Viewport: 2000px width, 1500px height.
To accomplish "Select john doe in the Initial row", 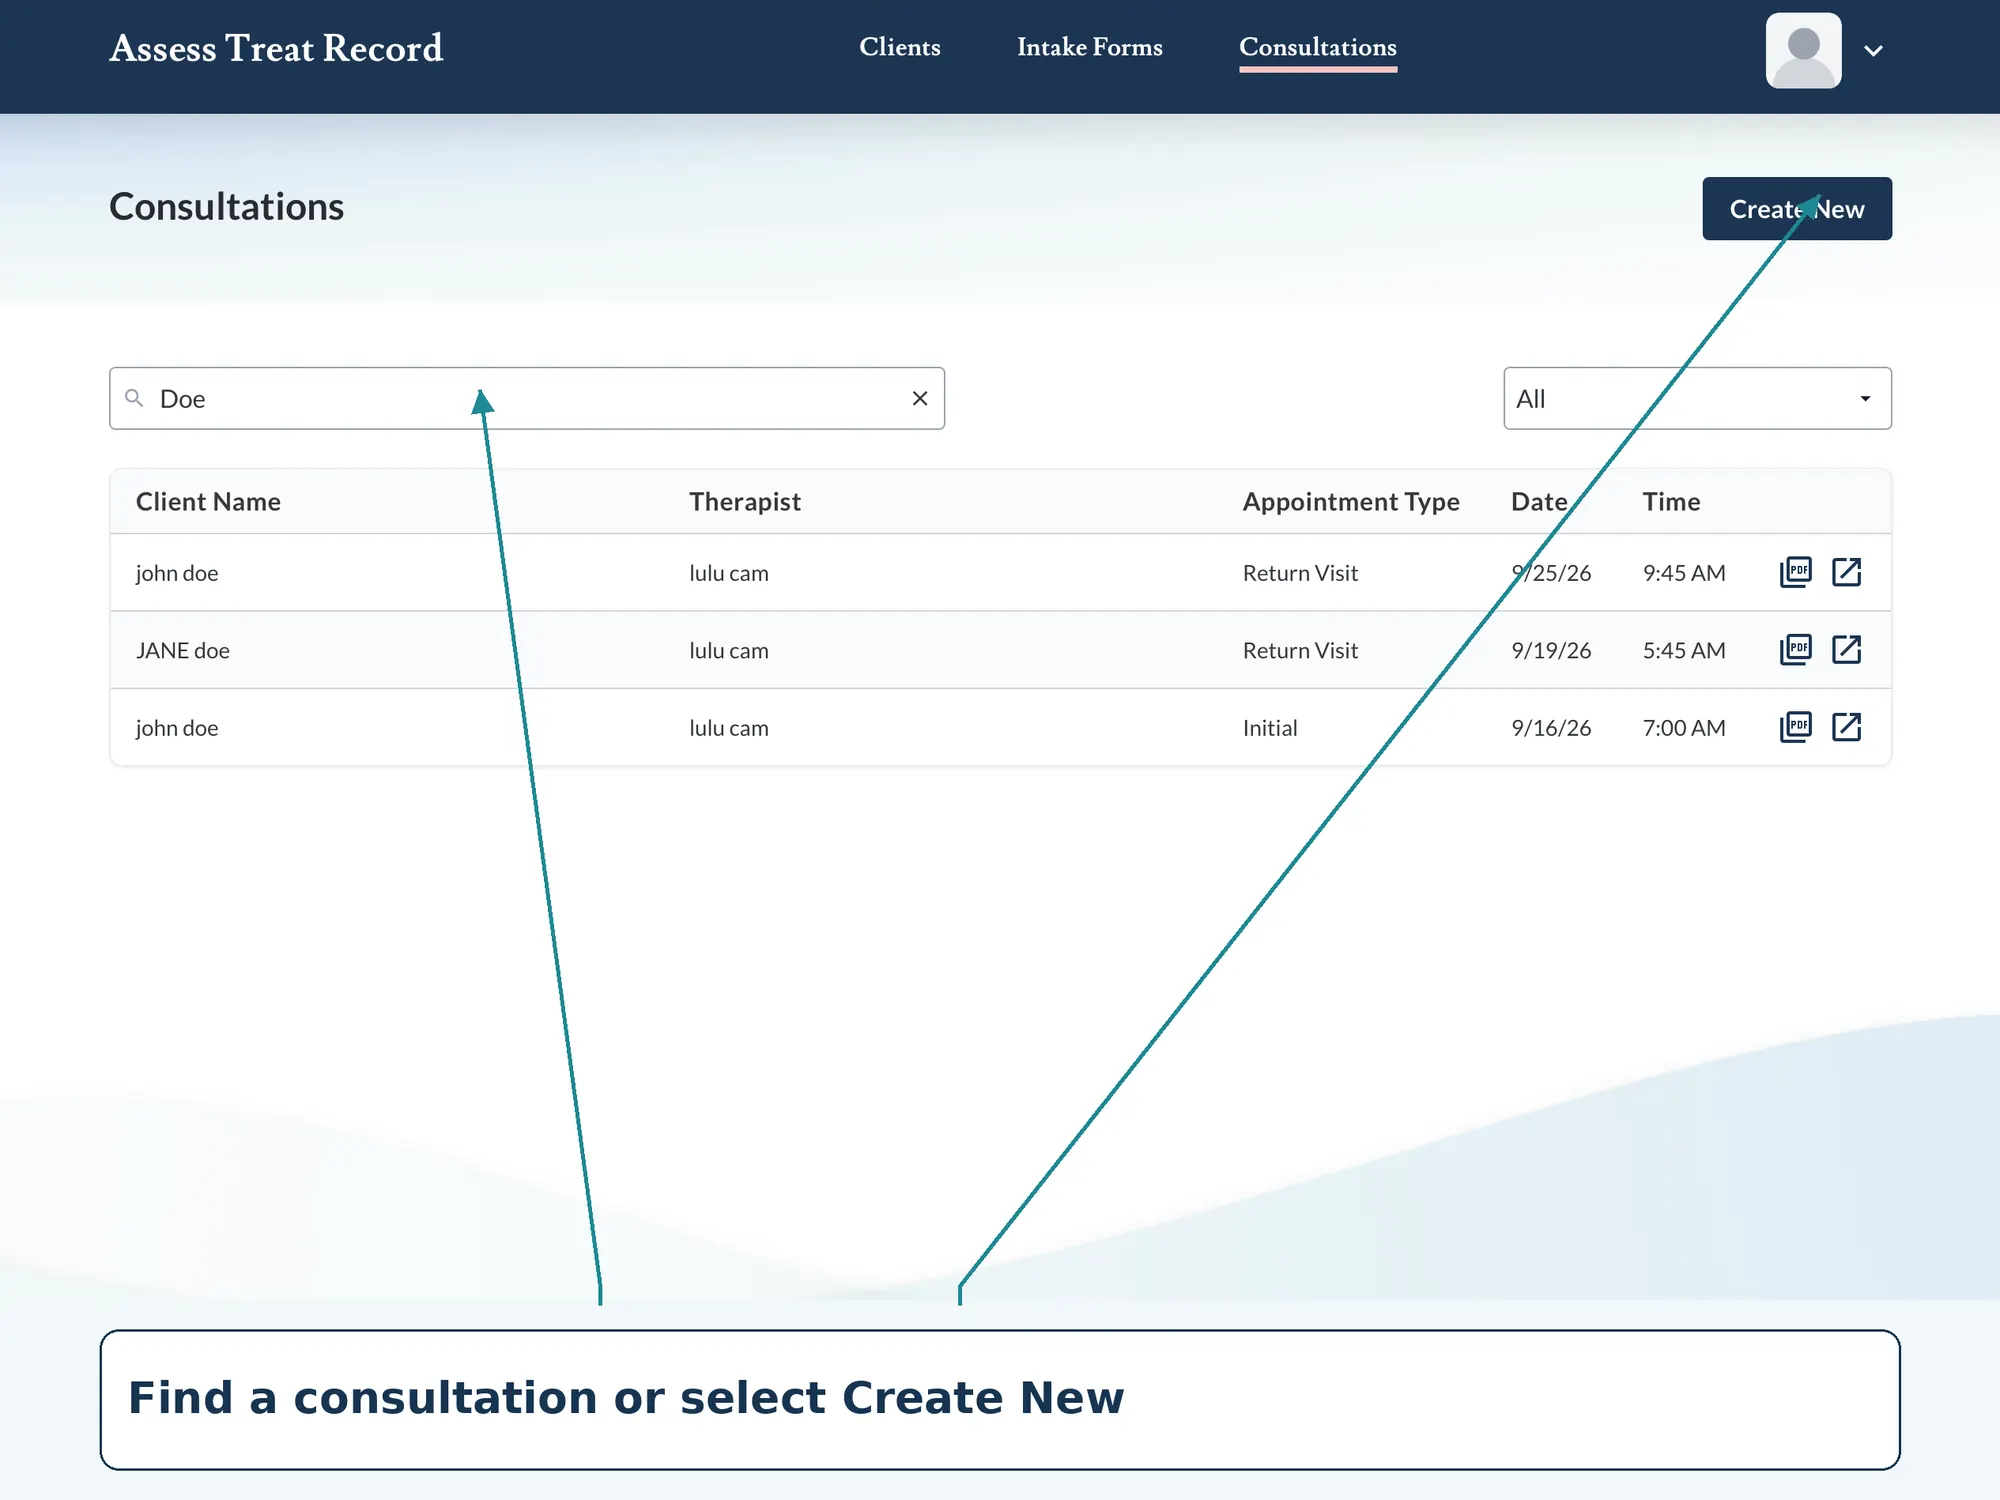I will click(x=177, y=728).
